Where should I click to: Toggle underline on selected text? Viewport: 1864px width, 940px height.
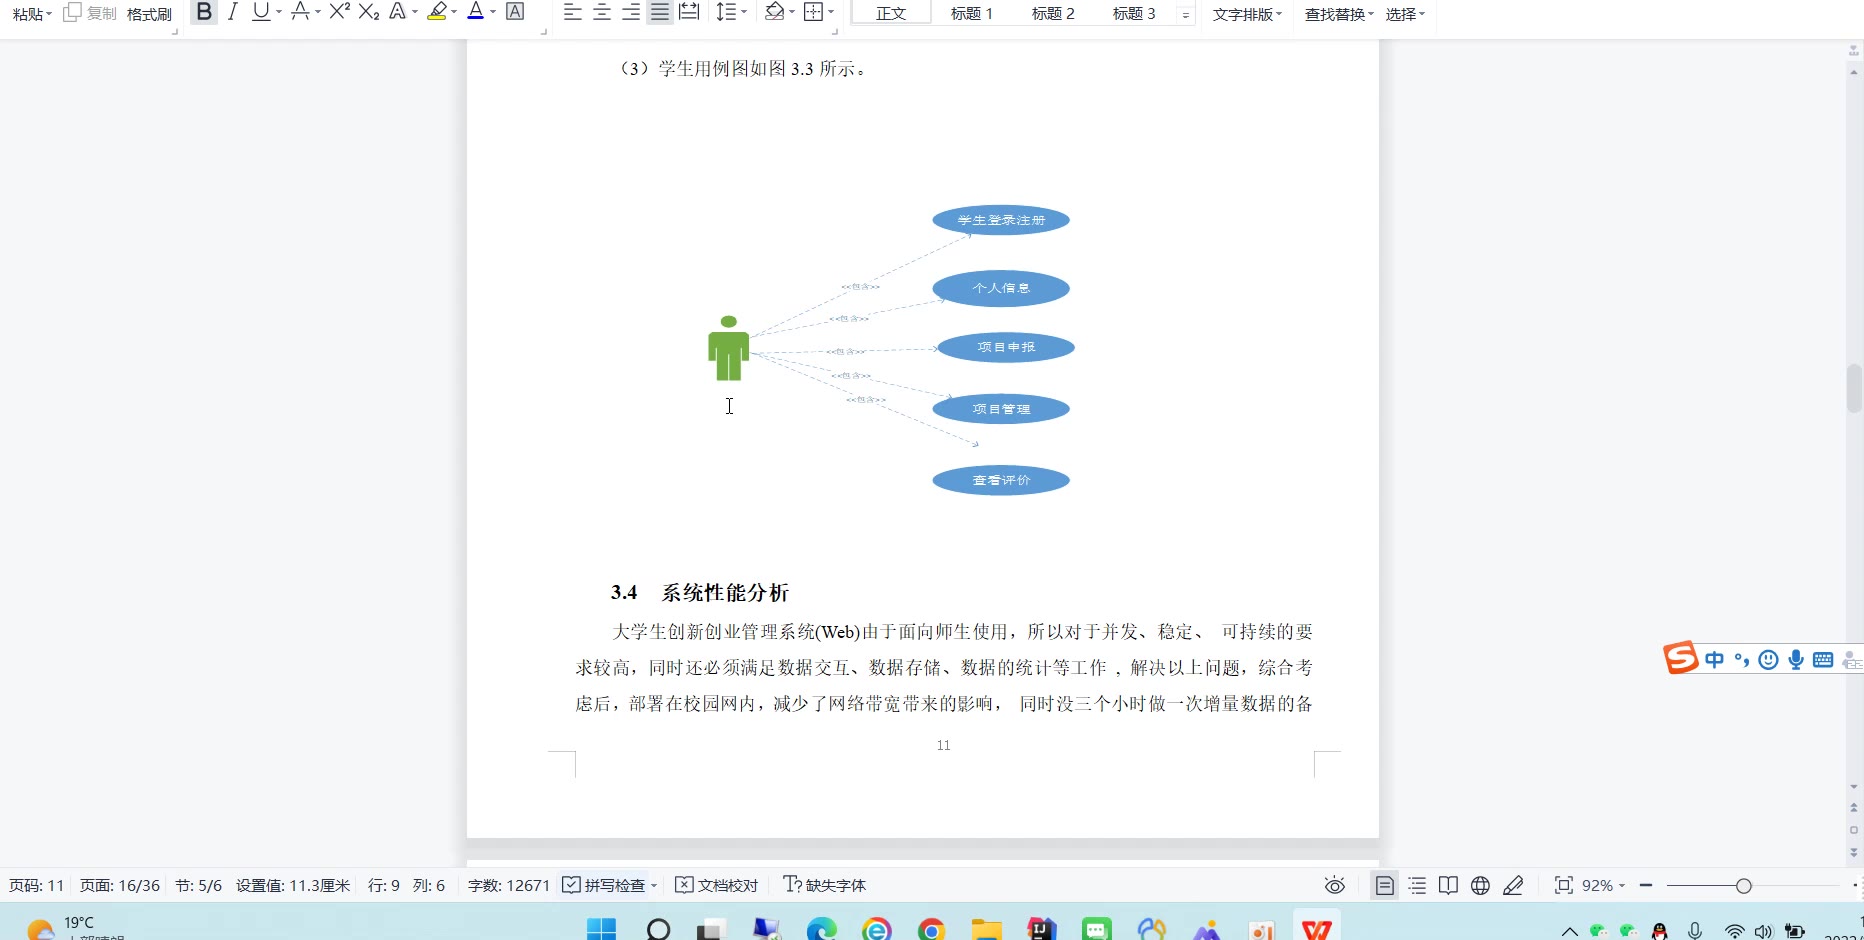tap(260, 12)
